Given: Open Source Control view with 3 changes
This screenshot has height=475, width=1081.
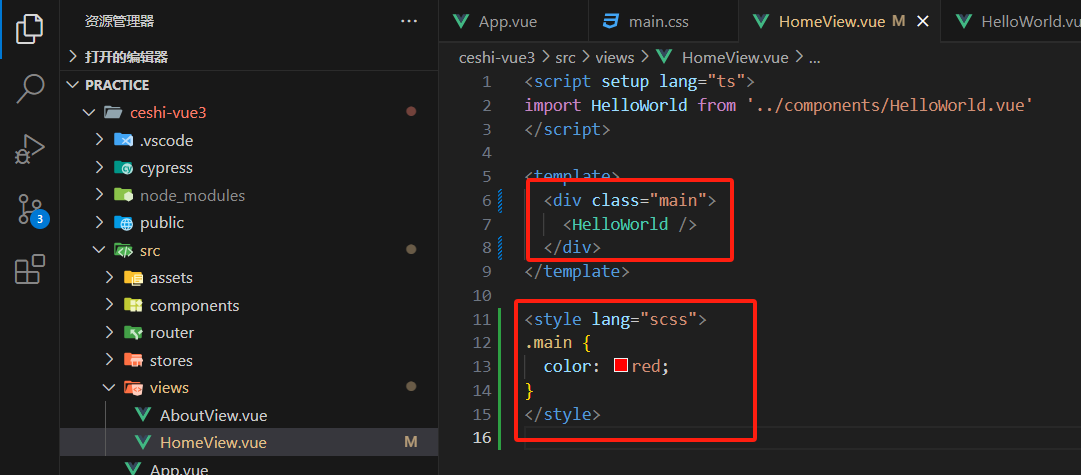Looking at the screenshot, I should click(x=32, y=210).
